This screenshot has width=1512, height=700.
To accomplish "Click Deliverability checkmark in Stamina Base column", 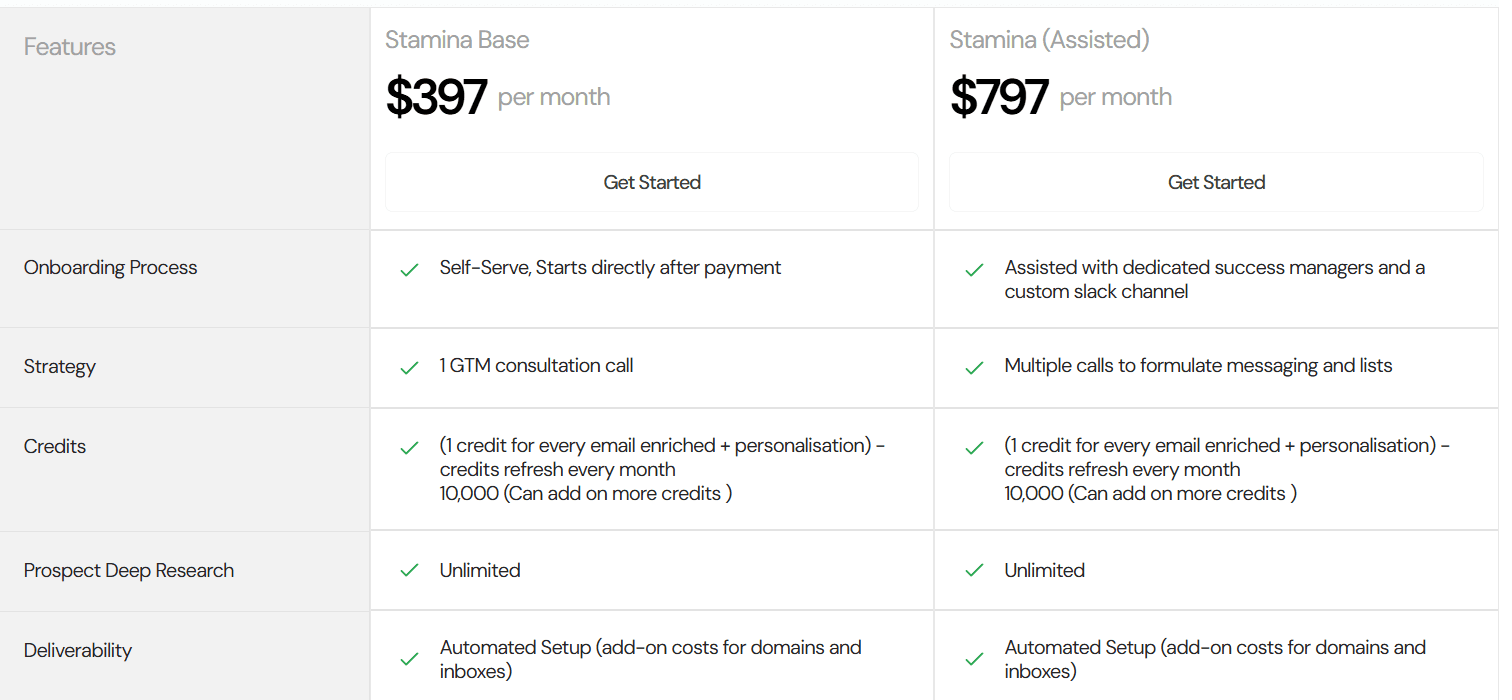I will 409,659.
